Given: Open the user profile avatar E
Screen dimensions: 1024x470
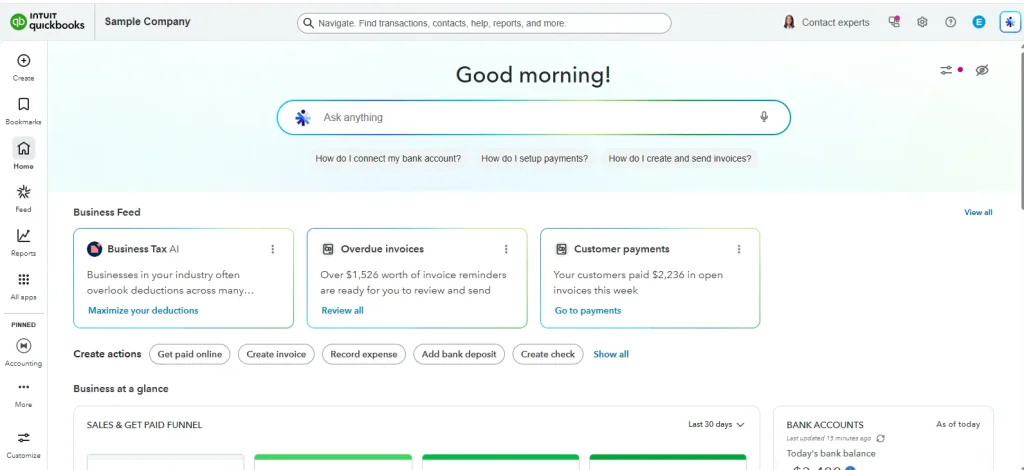Looking at the screenshot, I should pyautogui.click(x=978, y=22).
